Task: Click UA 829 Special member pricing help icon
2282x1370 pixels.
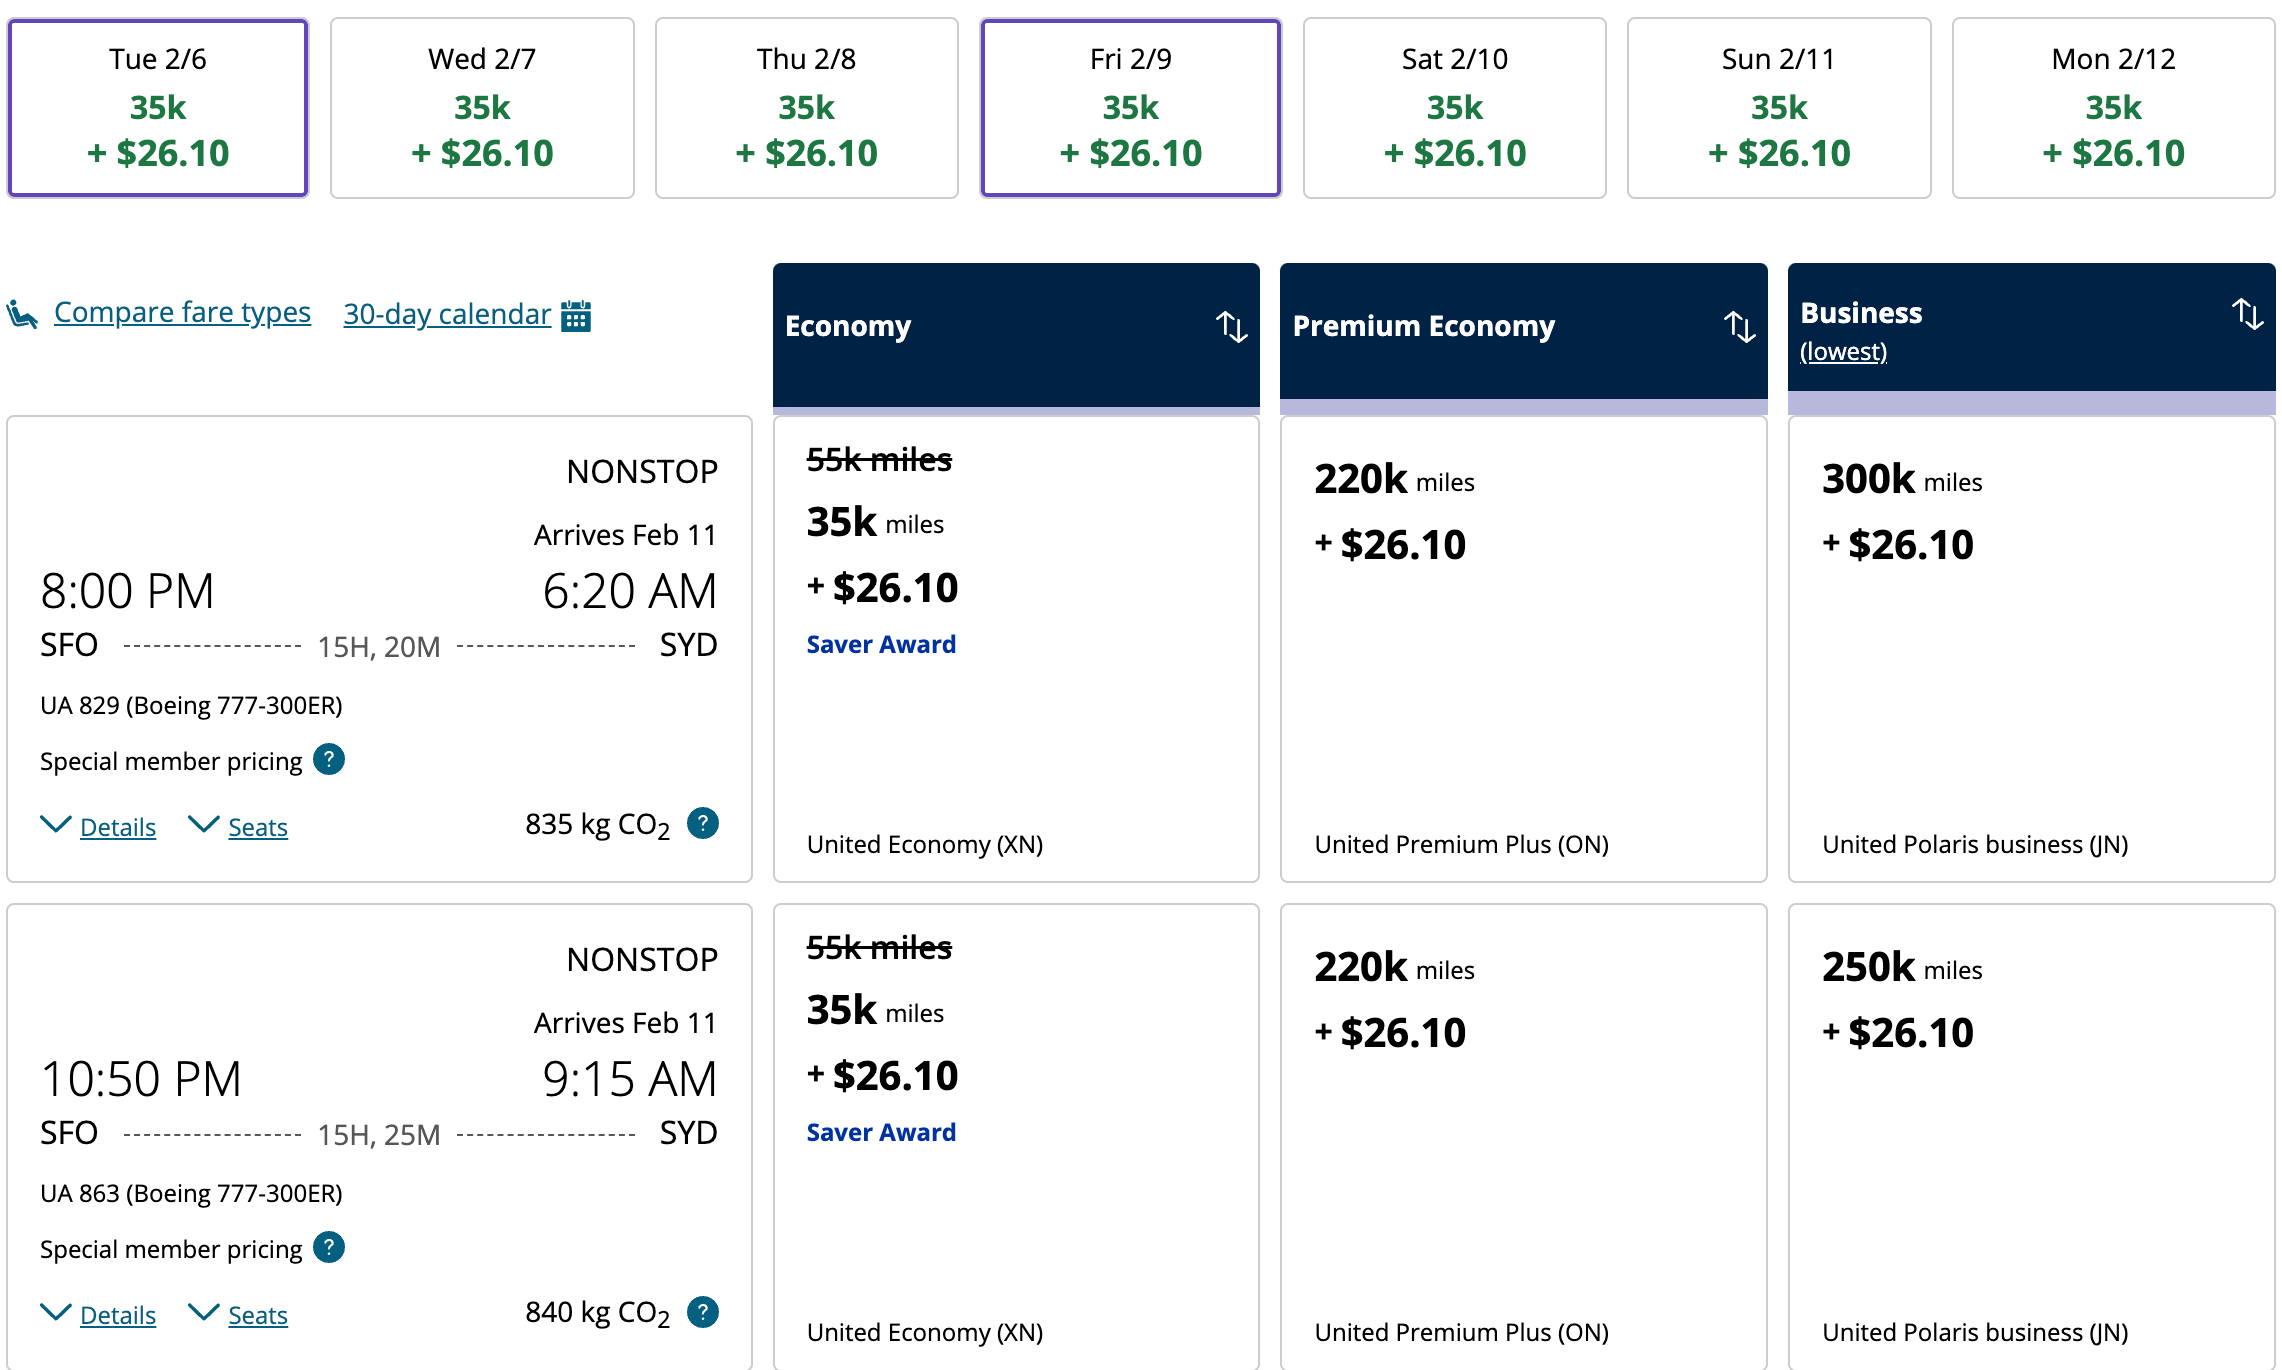Action: 329,759
